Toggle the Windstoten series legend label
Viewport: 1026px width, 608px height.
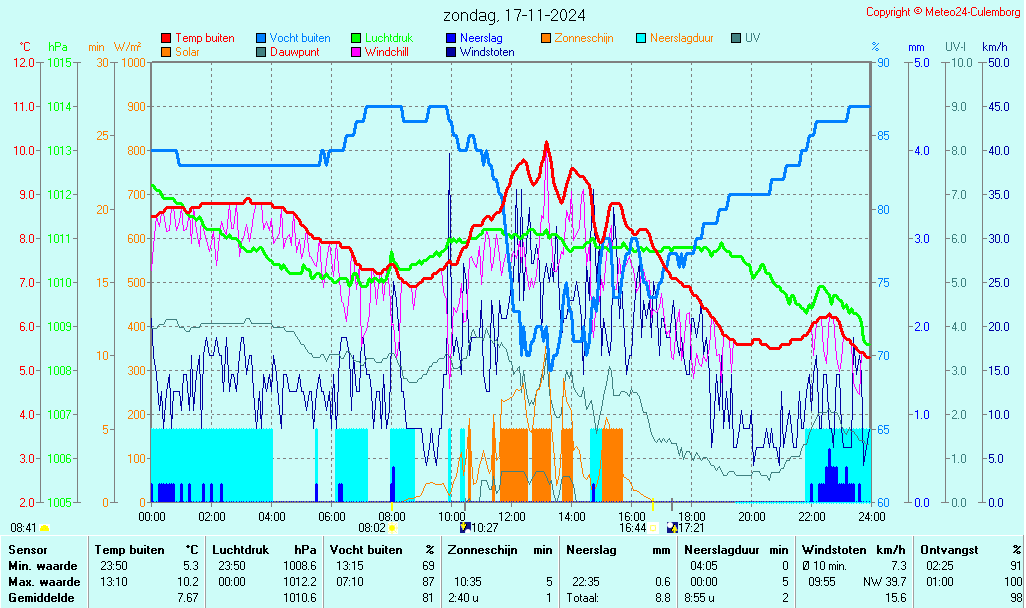(x=487, y=52)
